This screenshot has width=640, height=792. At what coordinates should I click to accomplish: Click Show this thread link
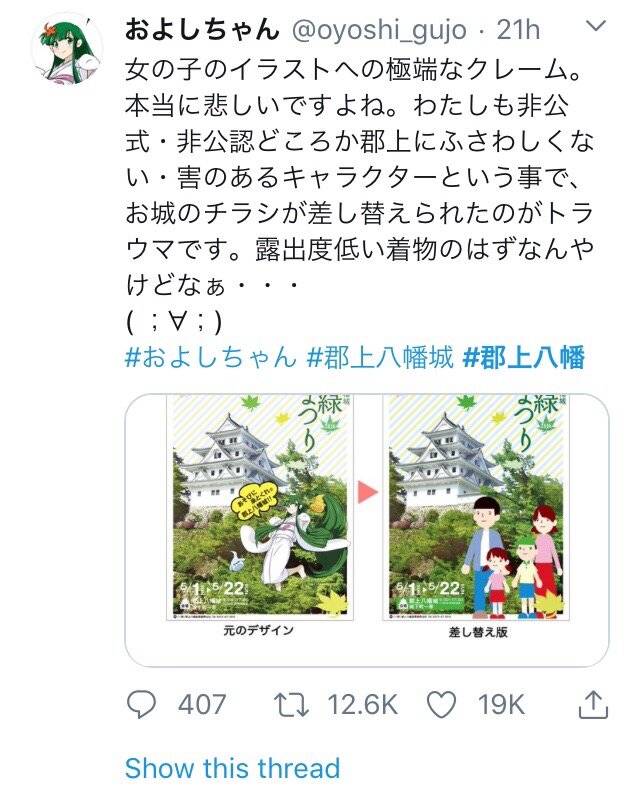tap(232, 768)
